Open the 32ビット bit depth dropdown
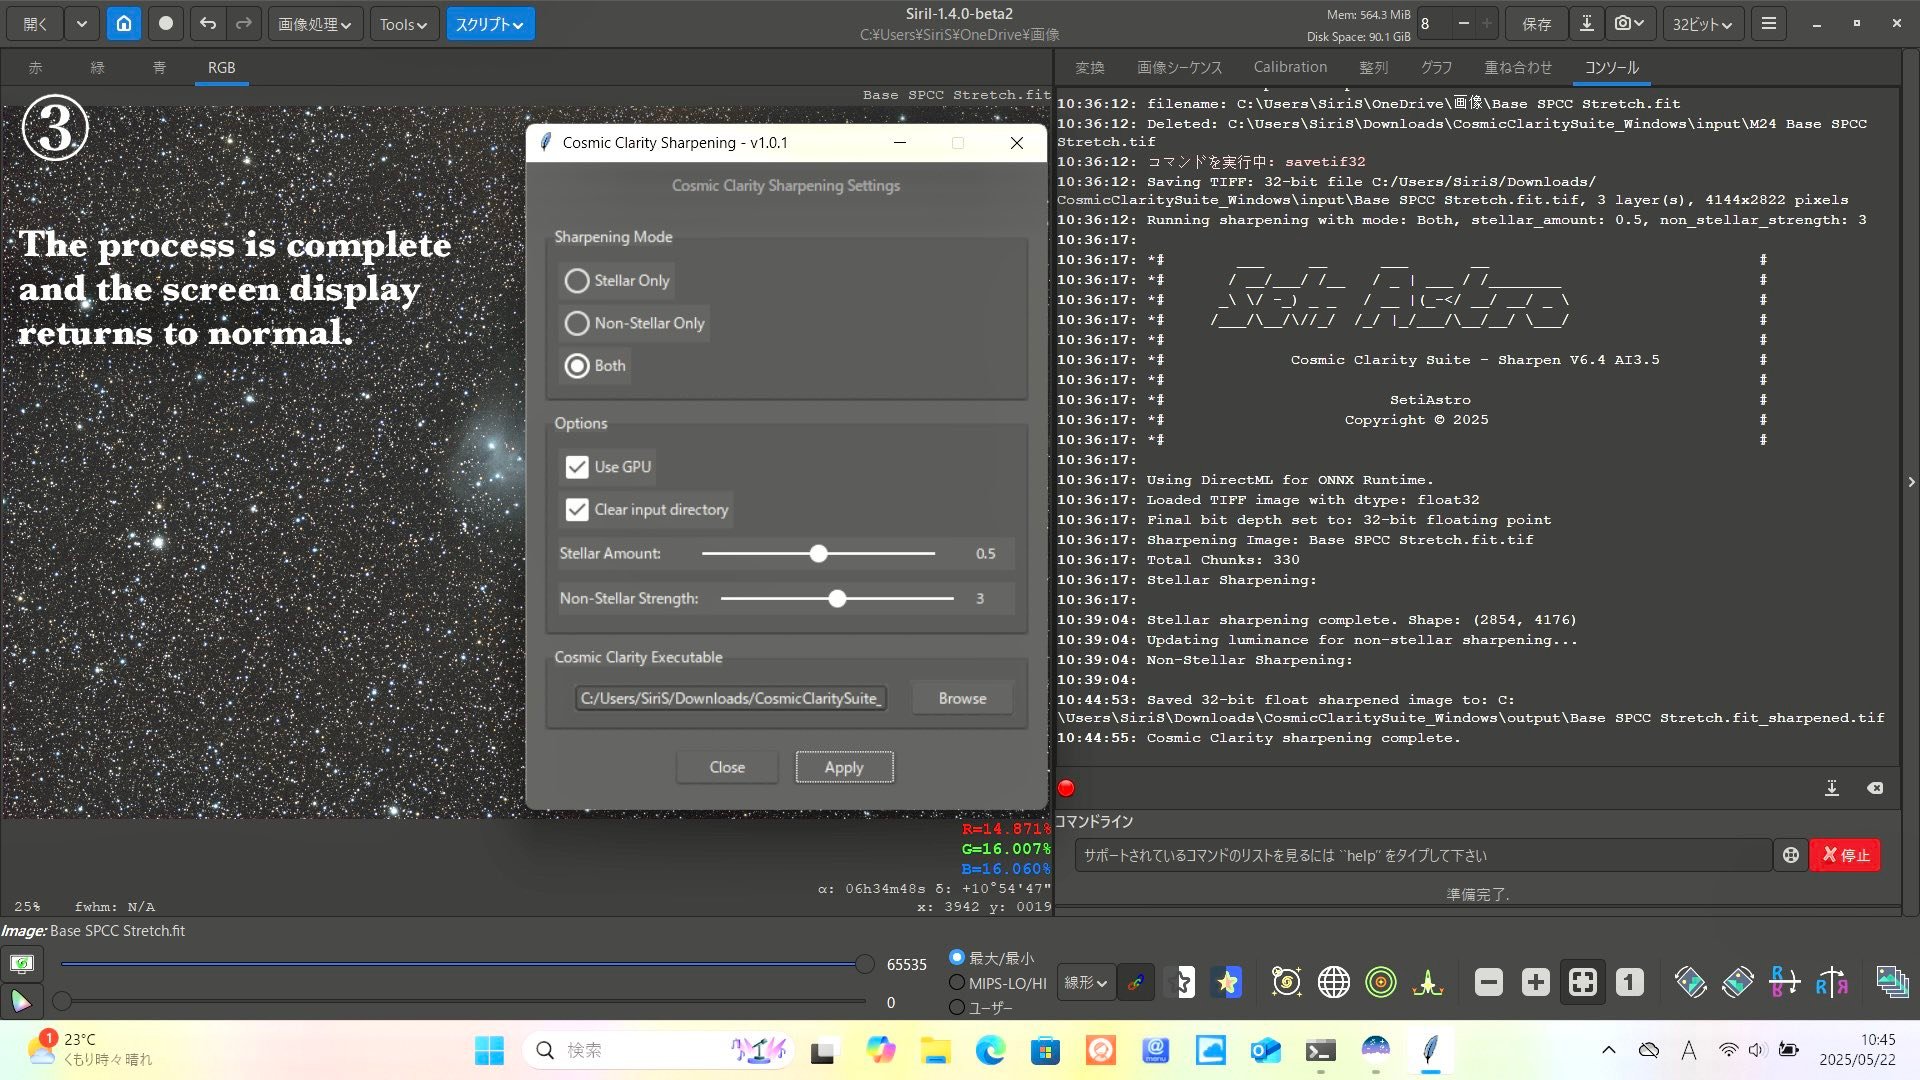Viewport: 1920px width, 1080px height. (x=1702, y=24)
